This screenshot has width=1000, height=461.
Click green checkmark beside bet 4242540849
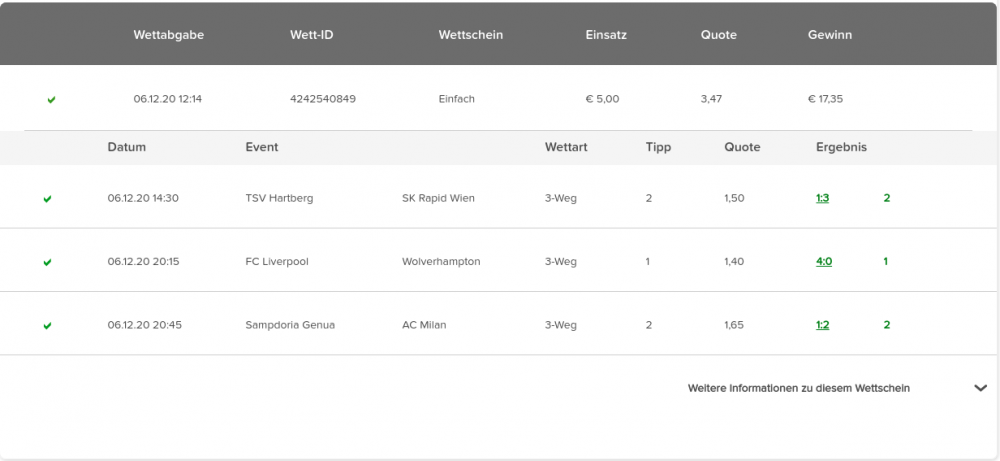(51, 99)
